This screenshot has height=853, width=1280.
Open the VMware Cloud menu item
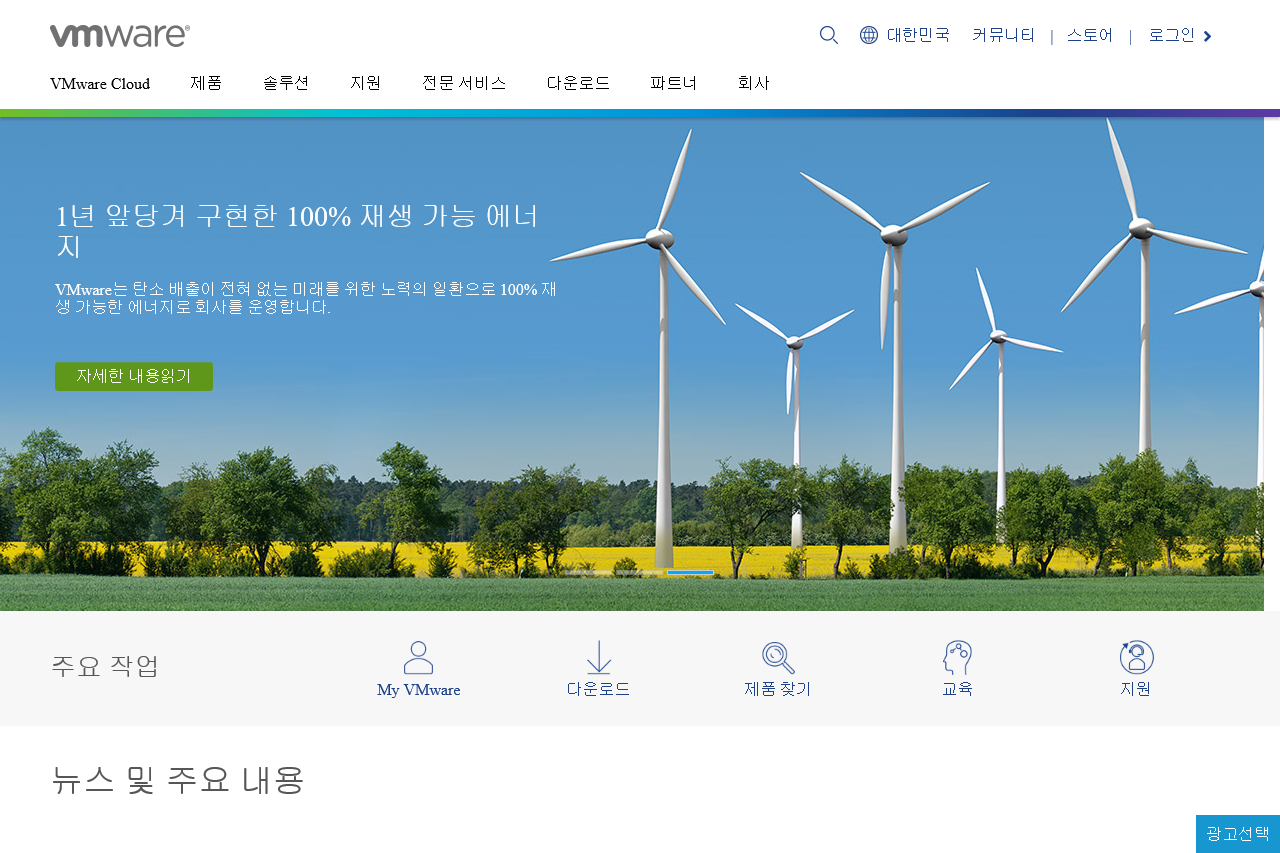[x=100, y=83]
